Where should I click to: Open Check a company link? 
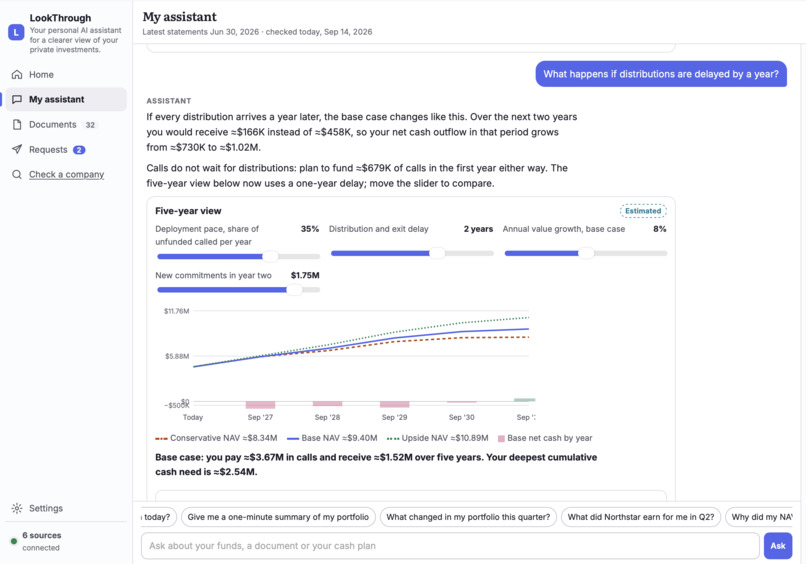(x=66, y=174)
